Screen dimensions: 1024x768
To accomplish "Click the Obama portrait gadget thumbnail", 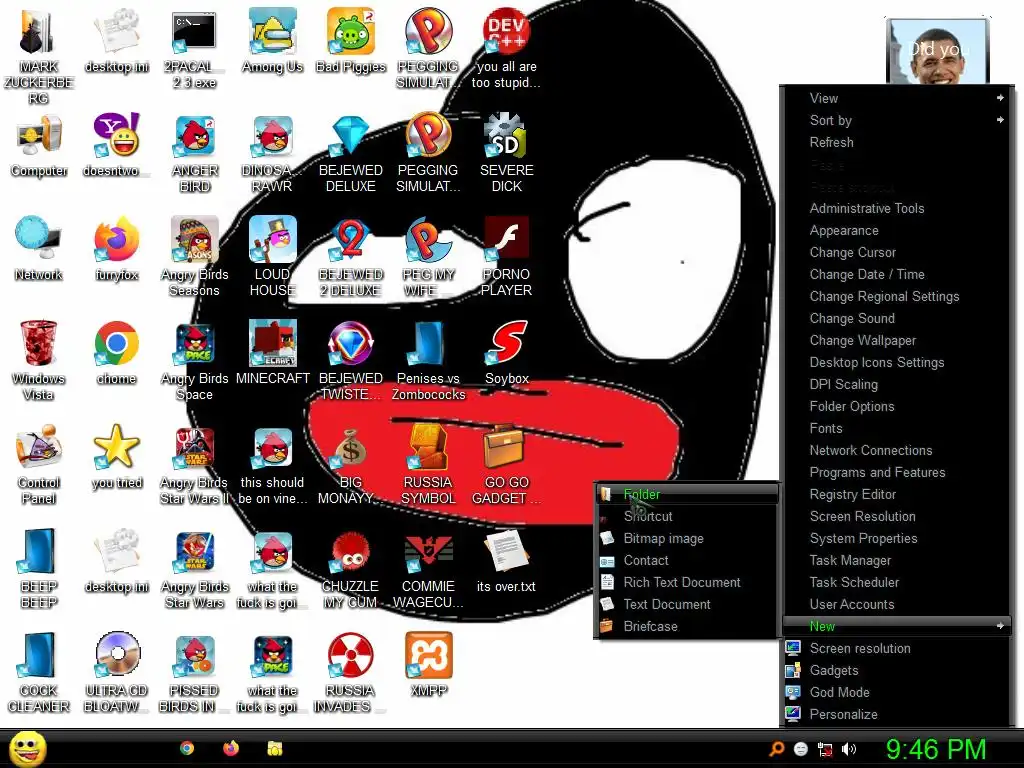I will [937, 51].
